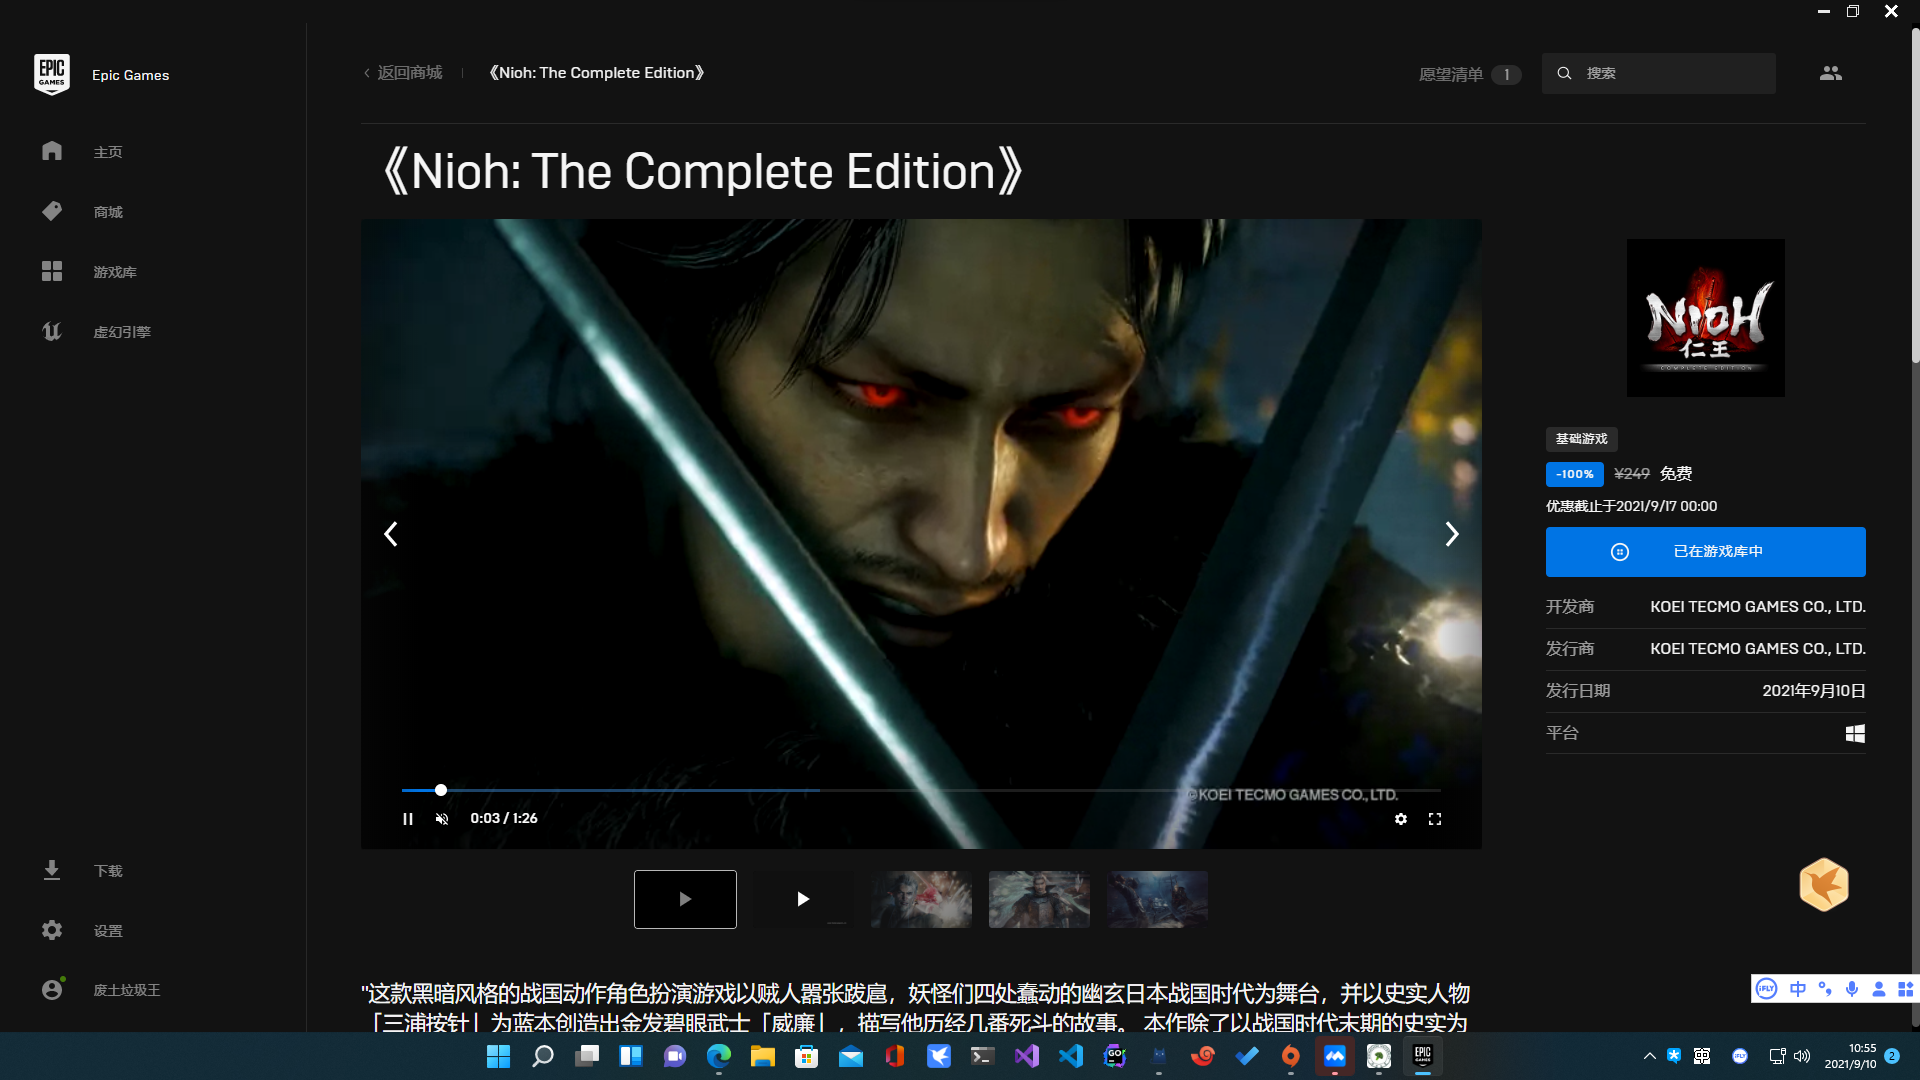1920x1080 pixels.
Task: Focus the 搜索 search field
Action: (x=1659, y=74)
